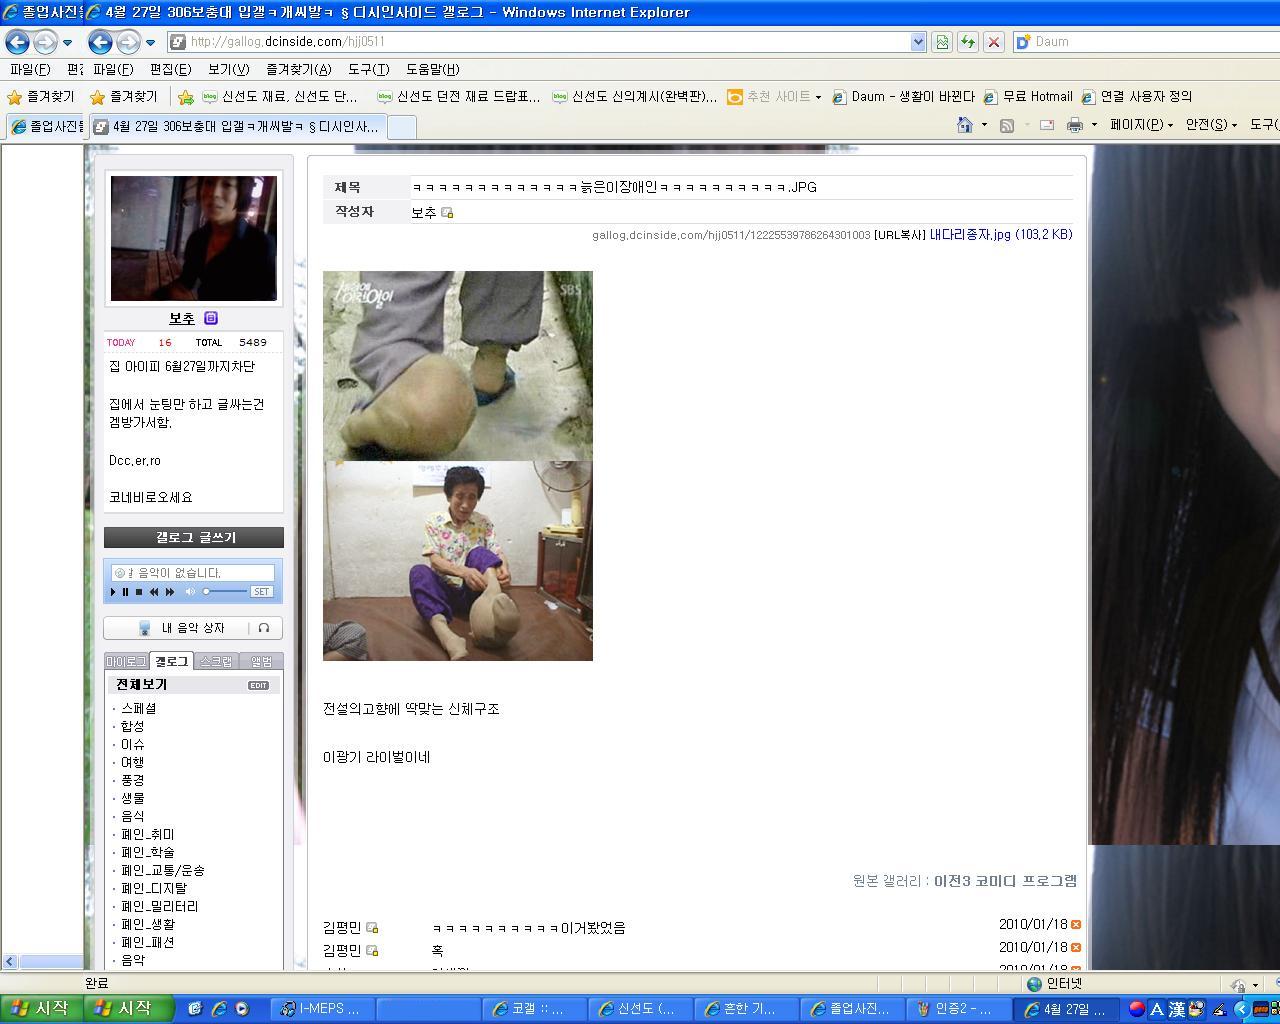Switch to the 마이로그 tab
1280x1024 pixels.
(126, 661)
